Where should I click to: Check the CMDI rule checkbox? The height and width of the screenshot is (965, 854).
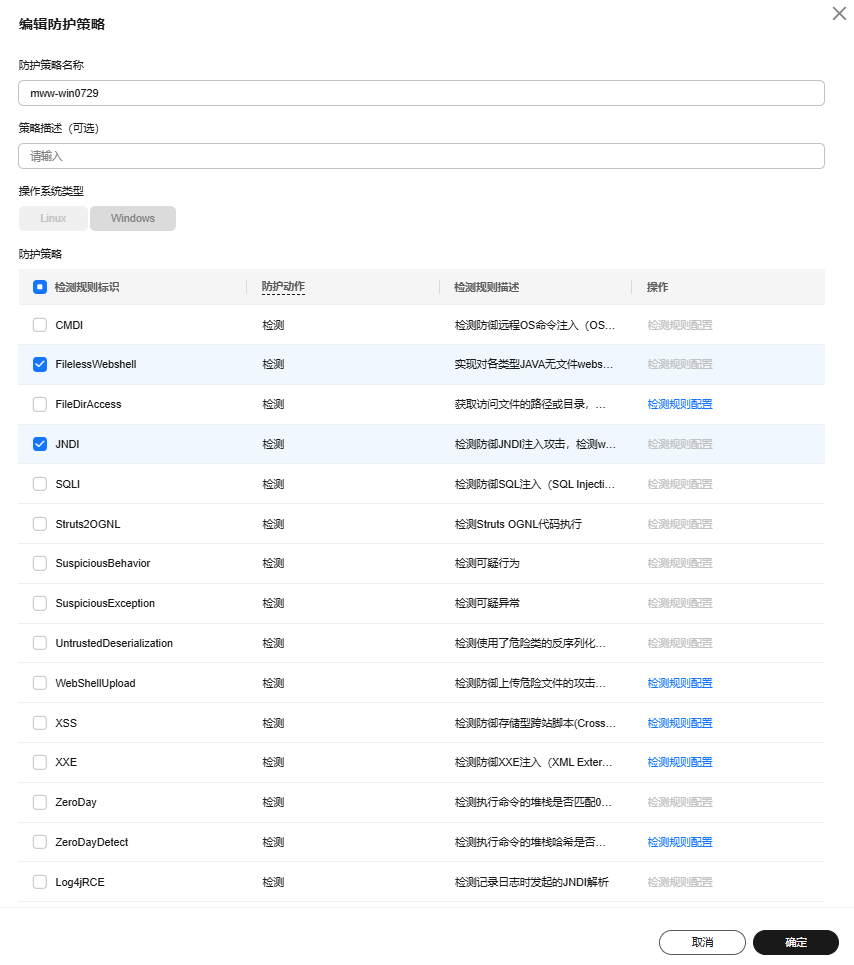pos(40,325)
